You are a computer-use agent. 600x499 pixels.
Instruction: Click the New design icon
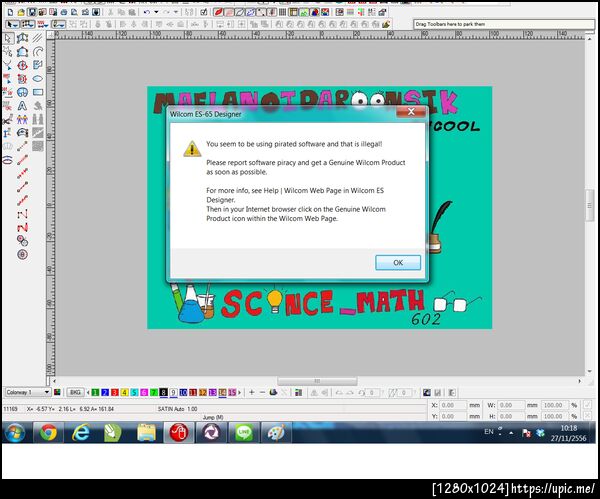coord(10,12)
